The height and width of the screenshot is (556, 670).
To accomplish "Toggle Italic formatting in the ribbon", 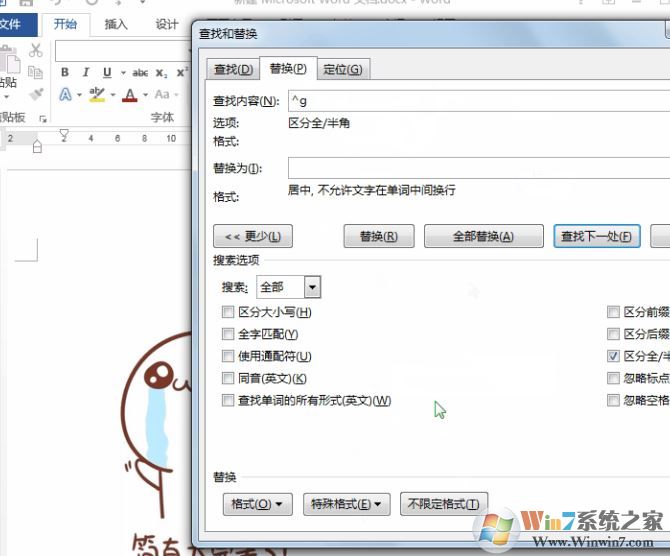I will pyautogui.click(x=86, y=72).
